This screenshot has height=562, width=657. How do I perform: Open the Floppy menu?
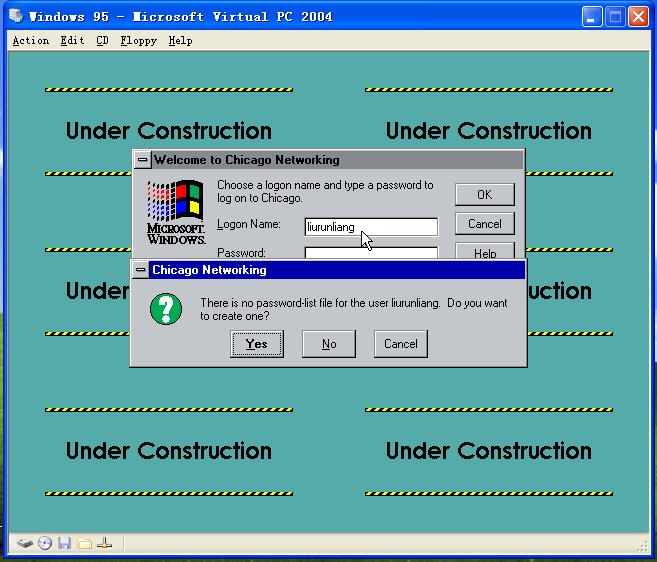coord(139,41)
